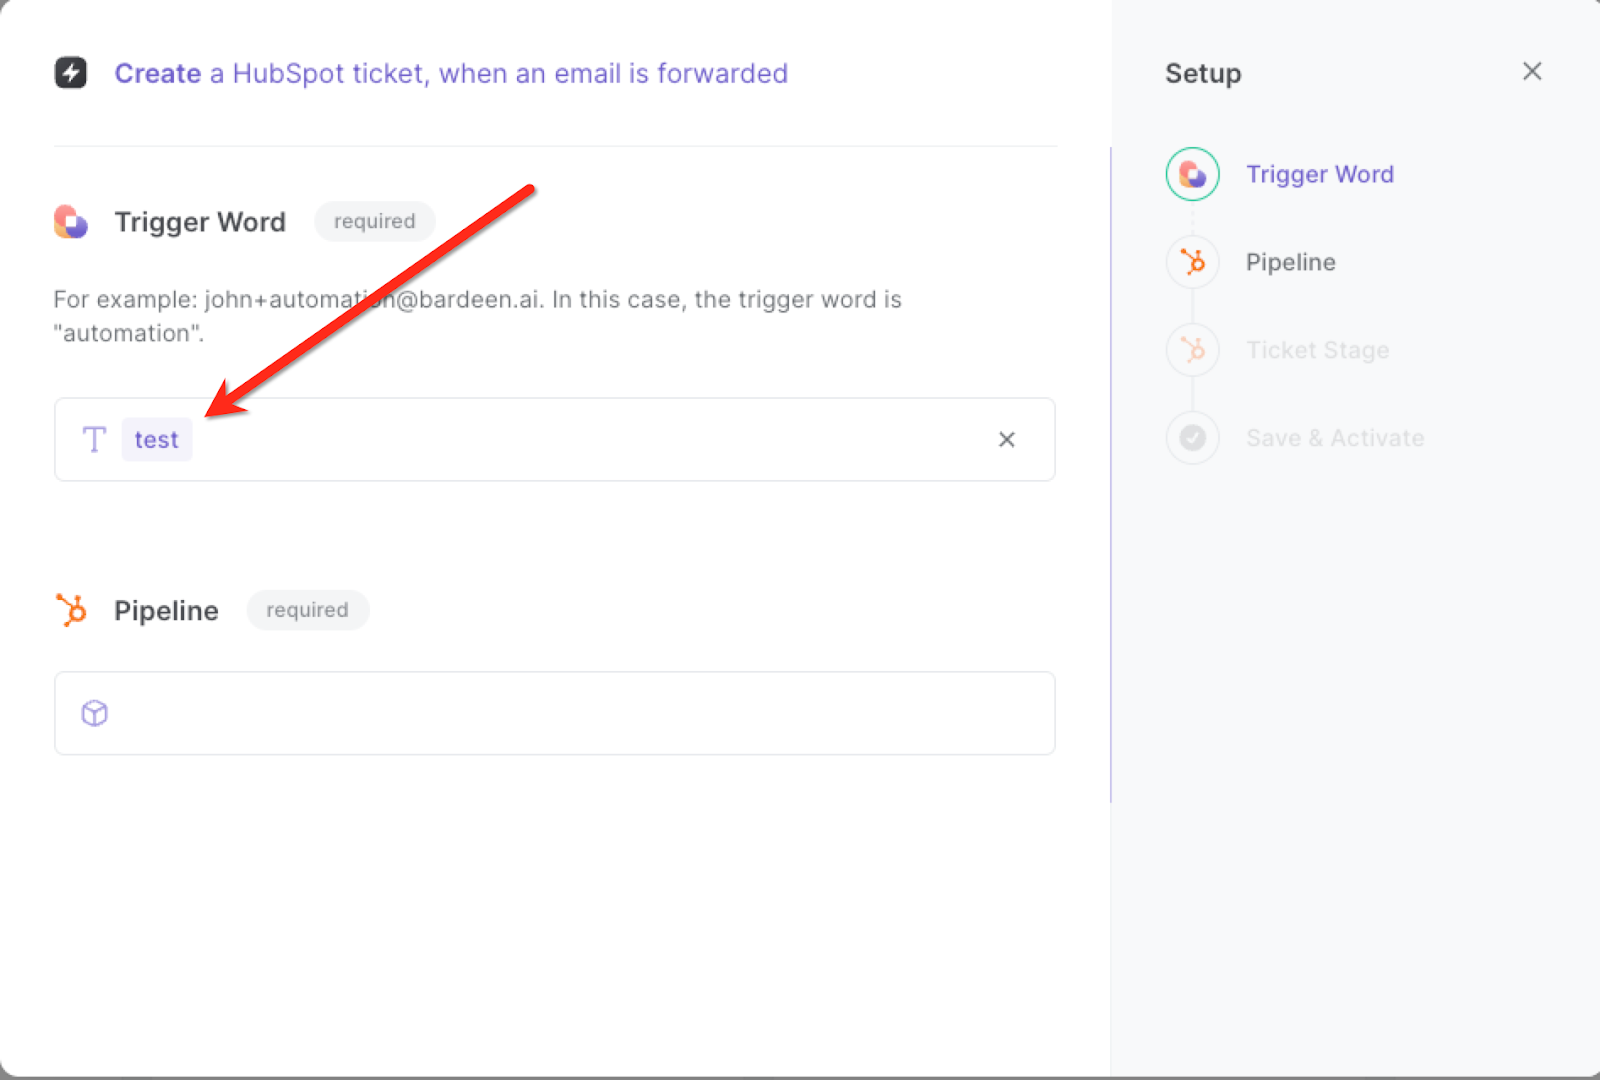
Task: Click the 'required' badge next to Pipeline
Action: point(308,610)
